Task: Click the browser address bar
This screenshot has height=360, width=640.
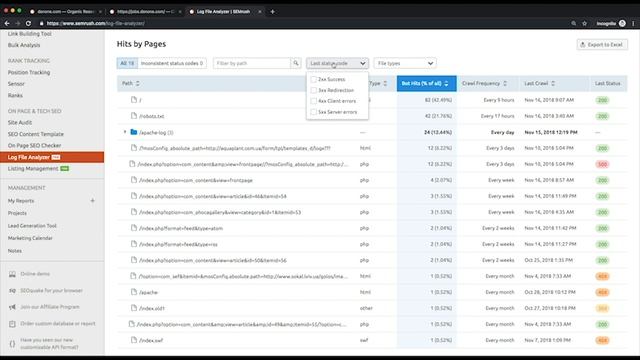Action: click(302, 23)
